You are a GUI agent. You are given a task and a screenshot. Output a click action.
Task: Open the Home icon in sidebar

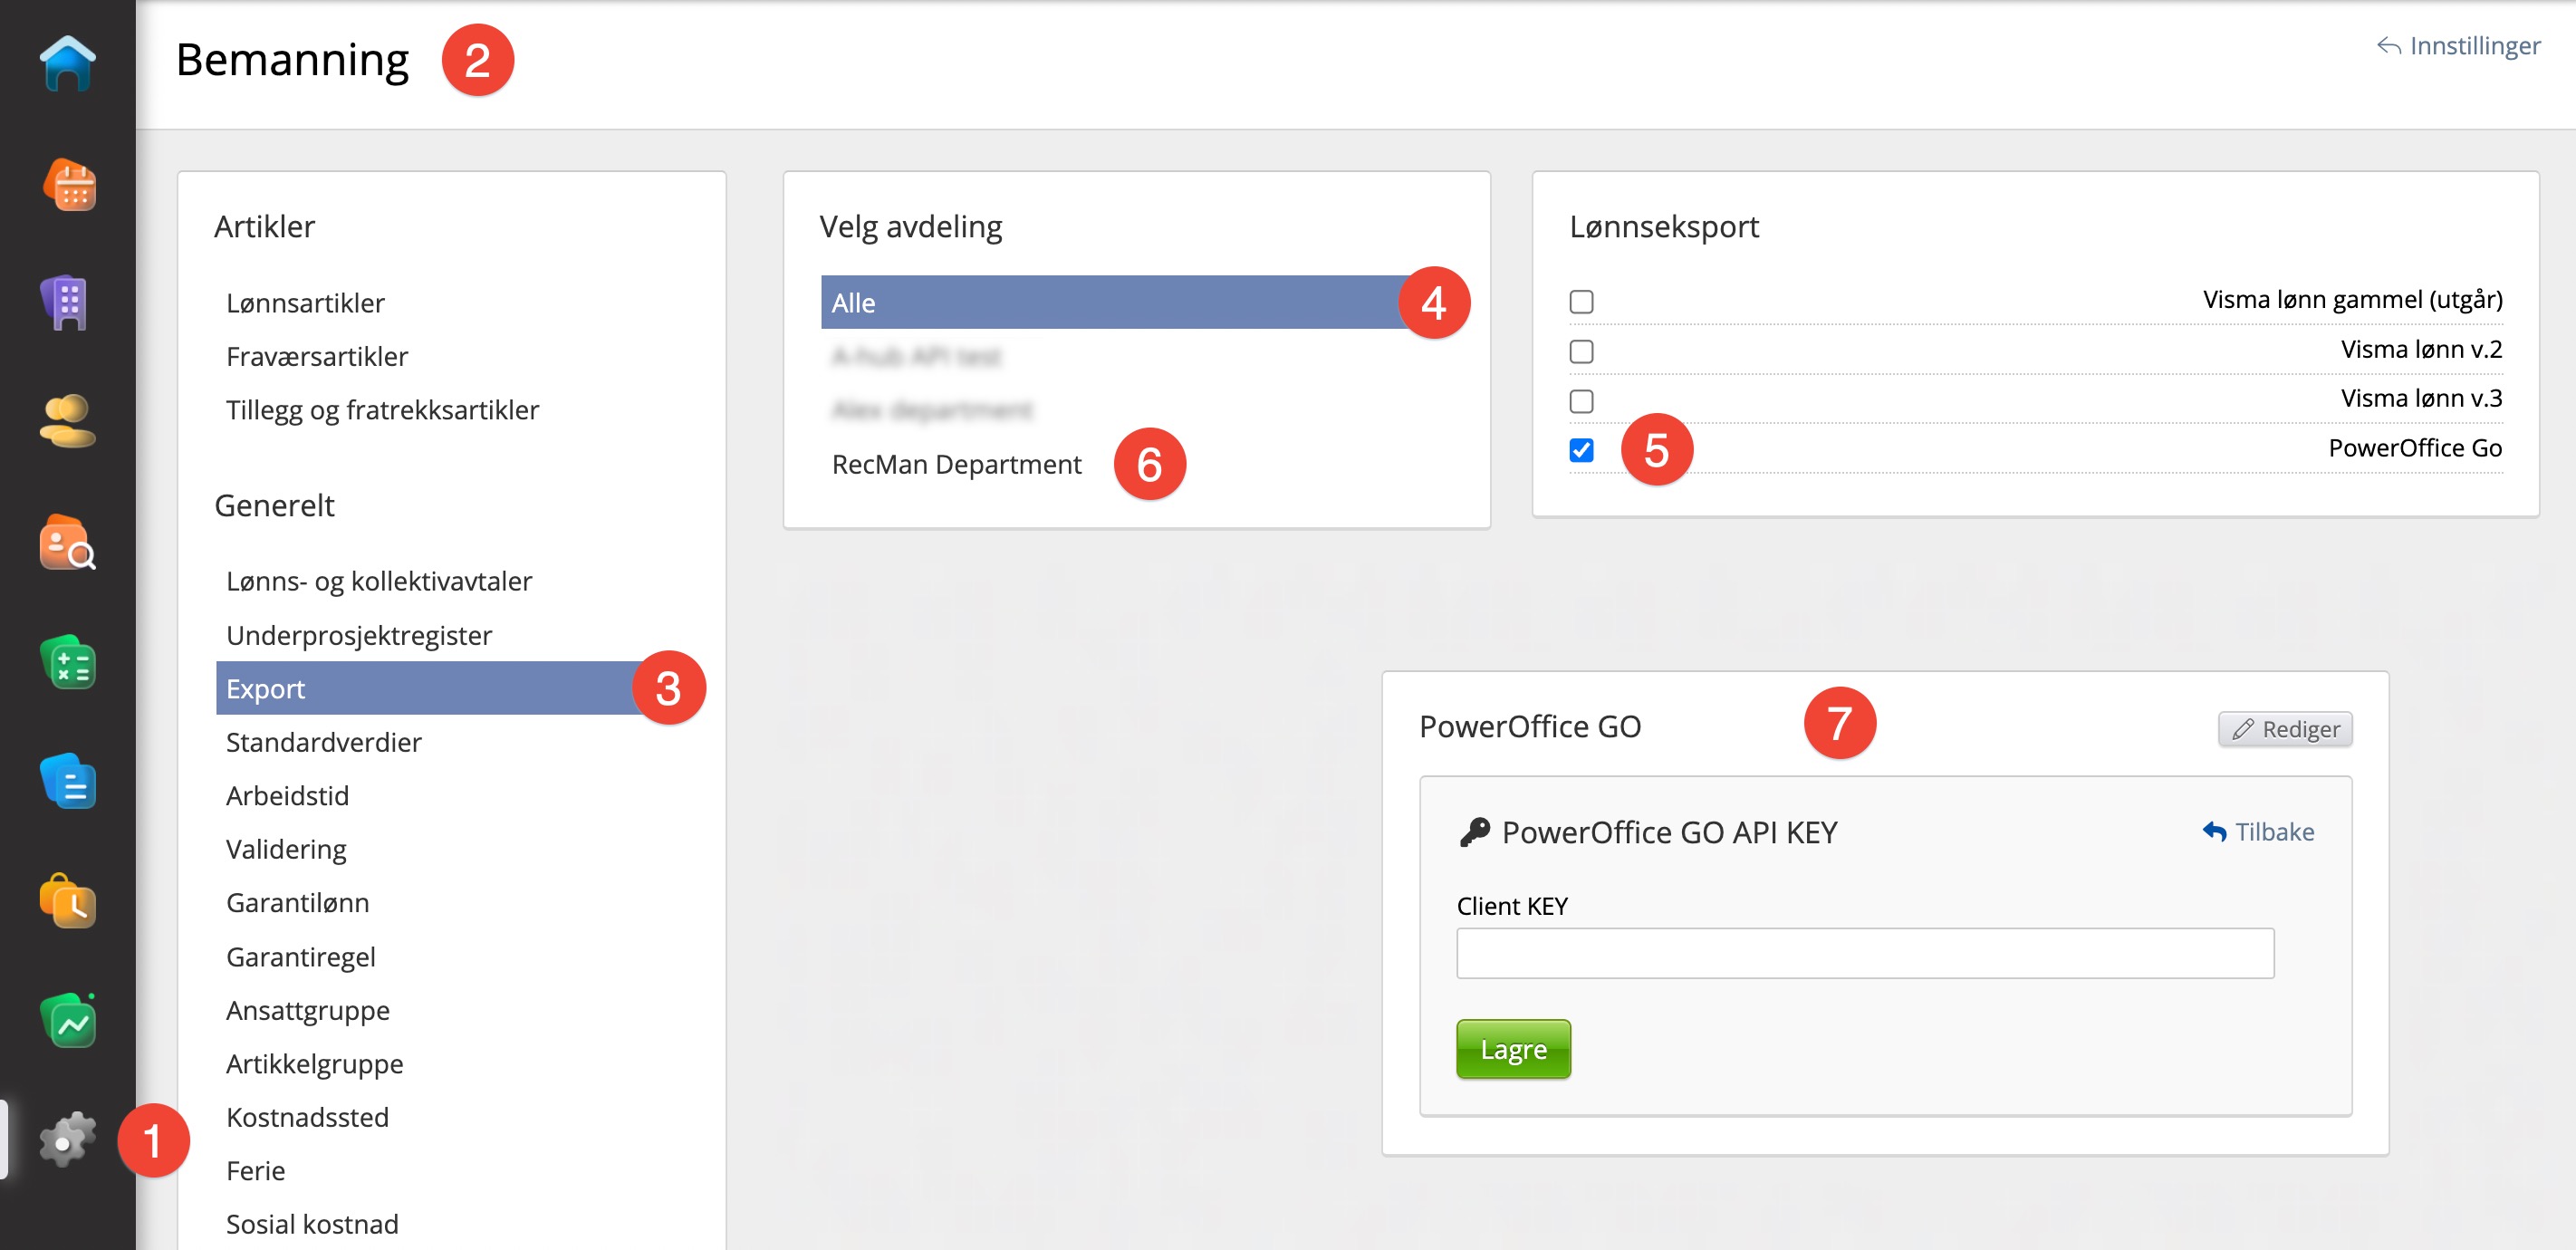[x=67, y=63]
